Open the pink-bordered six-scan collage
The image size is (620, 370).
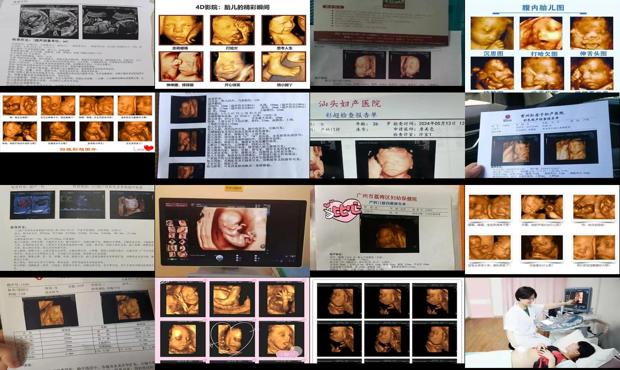point(232,321)
